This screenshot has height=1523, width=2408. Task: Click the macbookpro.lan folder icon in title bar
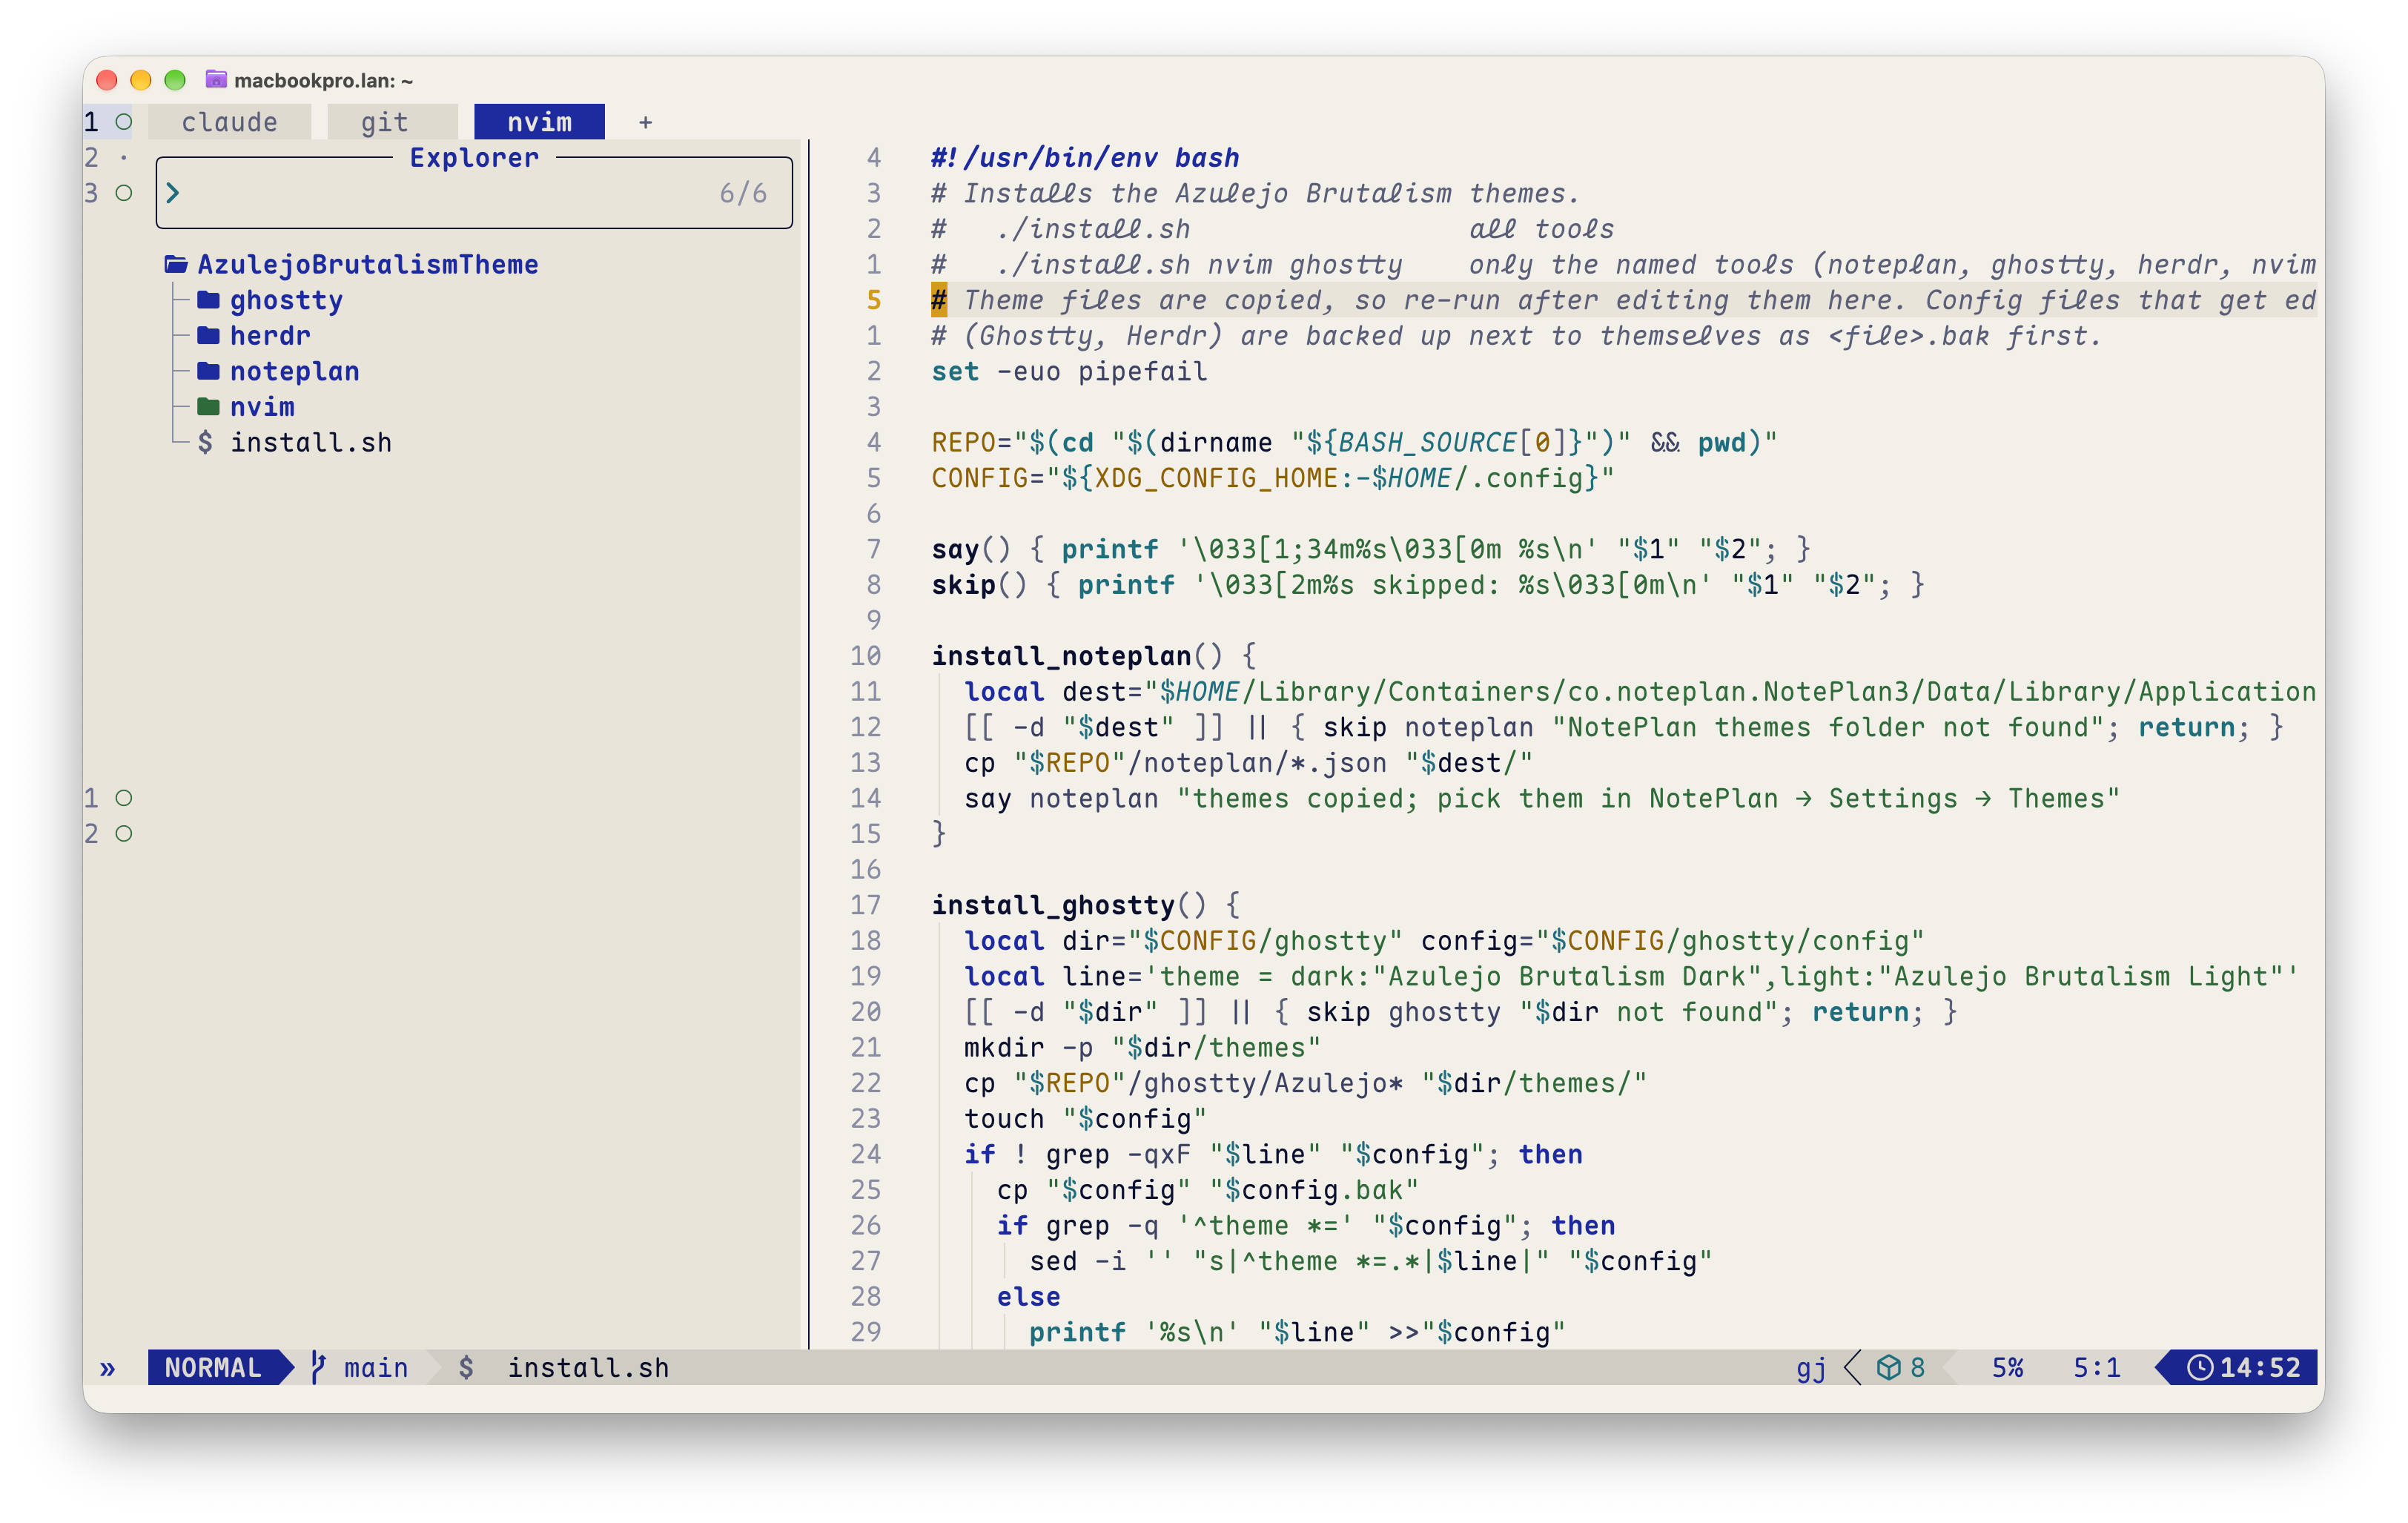(x=215, y=79)
